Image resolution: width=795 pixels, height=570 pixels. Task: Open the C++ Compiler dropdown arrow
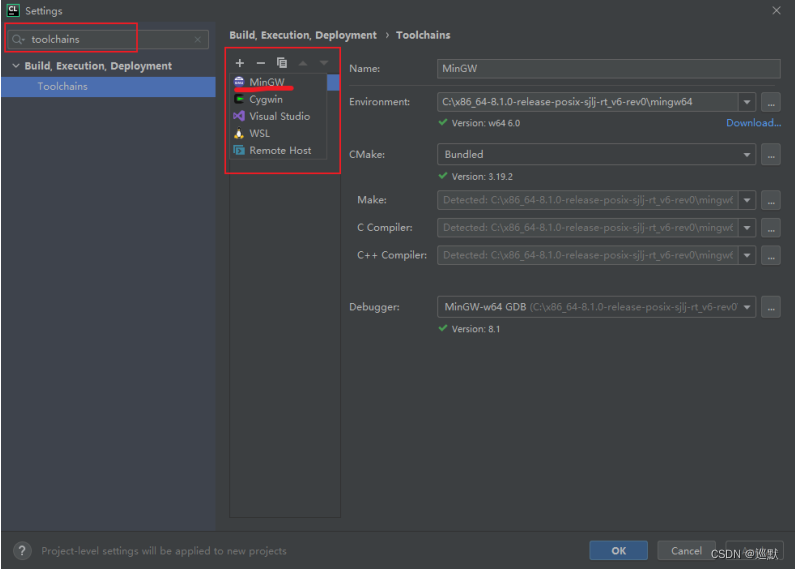click(x=747, y=255)
